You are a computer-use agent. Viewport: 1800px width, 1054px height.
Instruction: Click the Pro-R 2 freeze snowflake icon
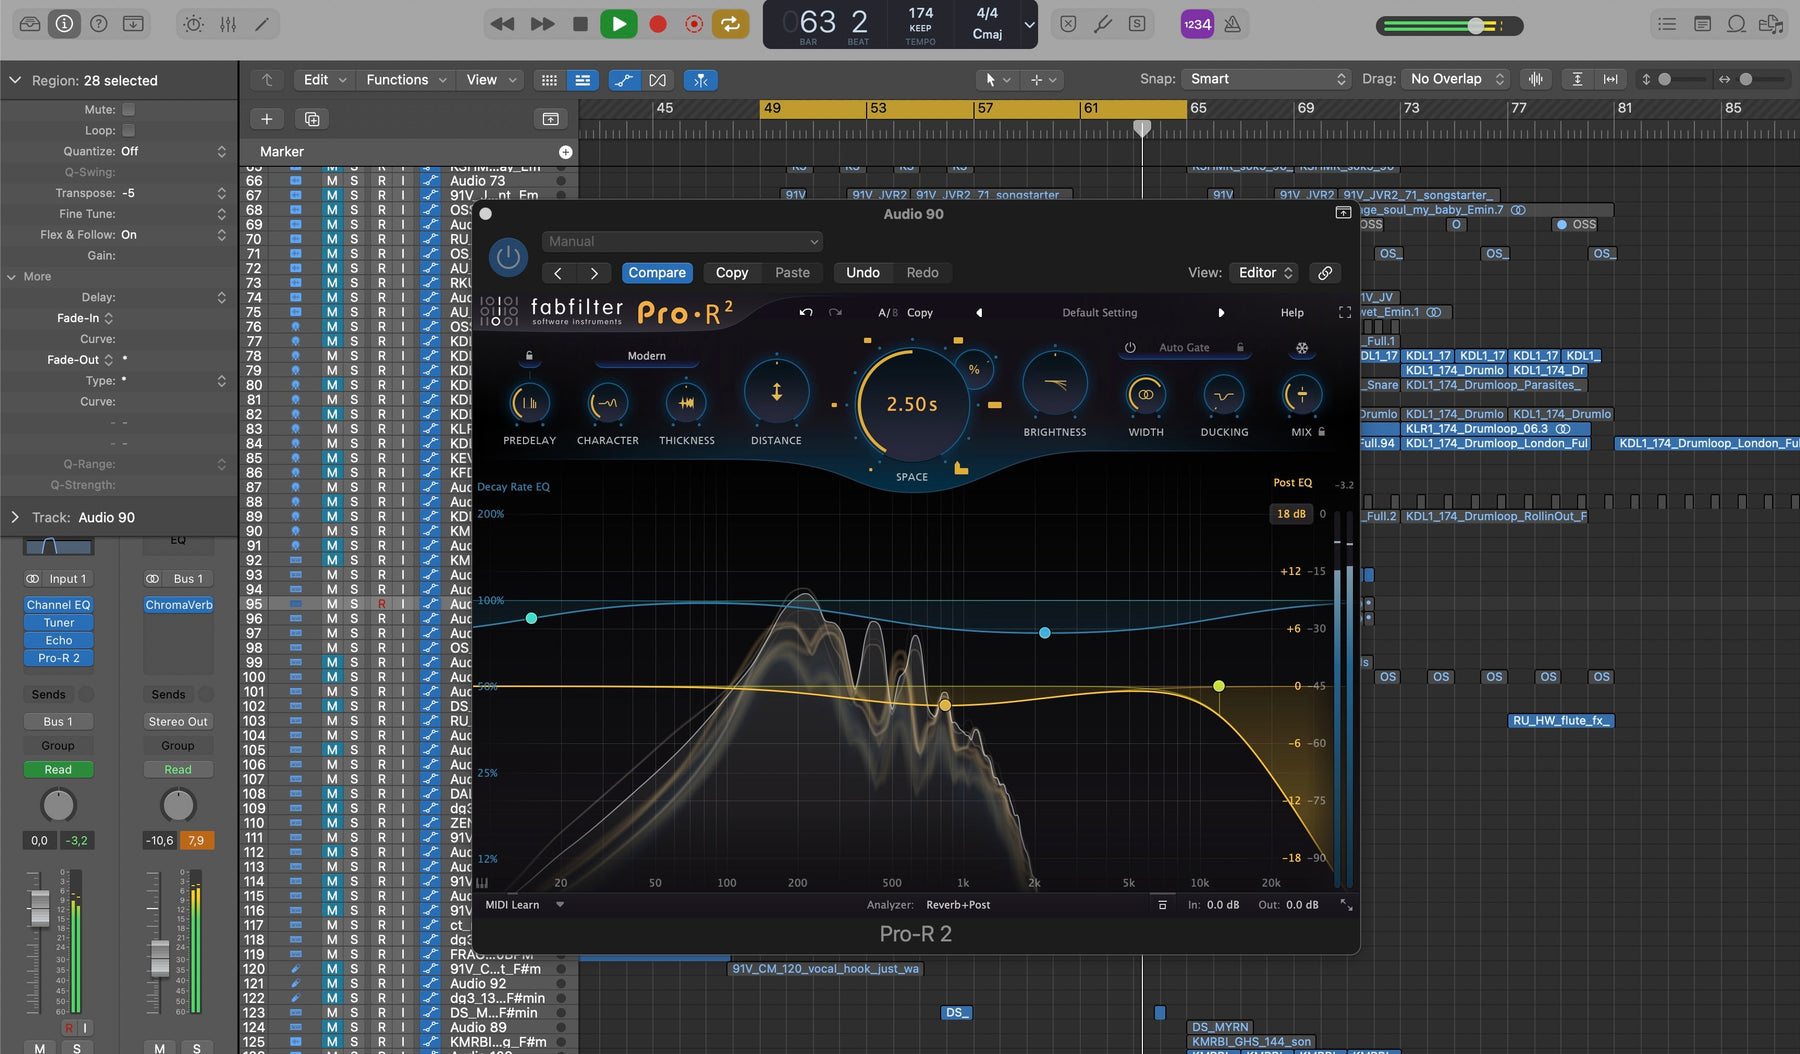[1302, 348]
